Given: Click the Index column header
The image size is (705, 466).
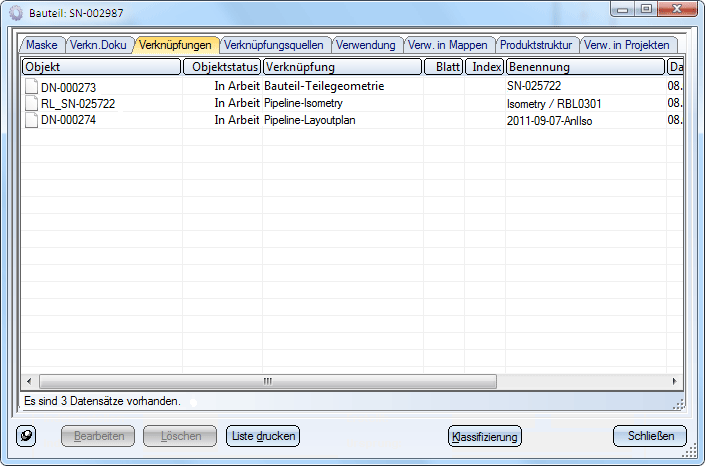Looking at the screenshot, I should click(485, 67).
